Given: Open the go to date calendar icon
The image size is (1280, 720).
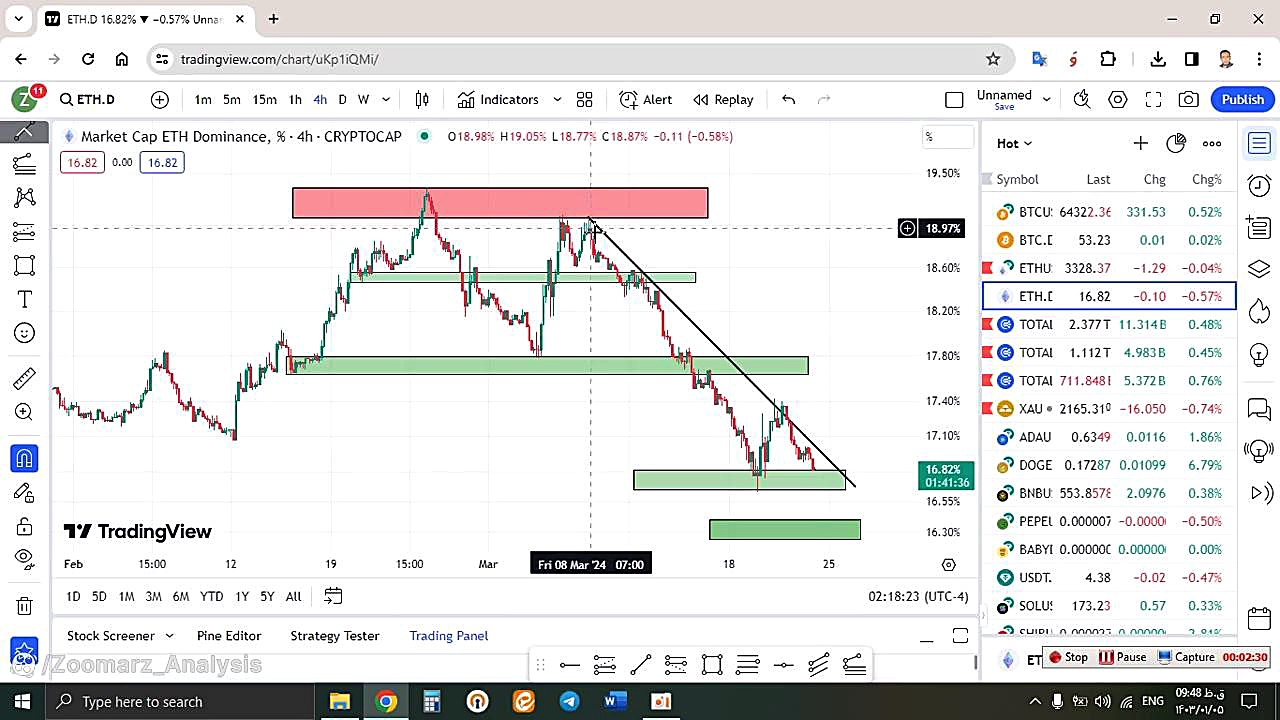Looking at the screenshot, I should click(x=333, y=596).
